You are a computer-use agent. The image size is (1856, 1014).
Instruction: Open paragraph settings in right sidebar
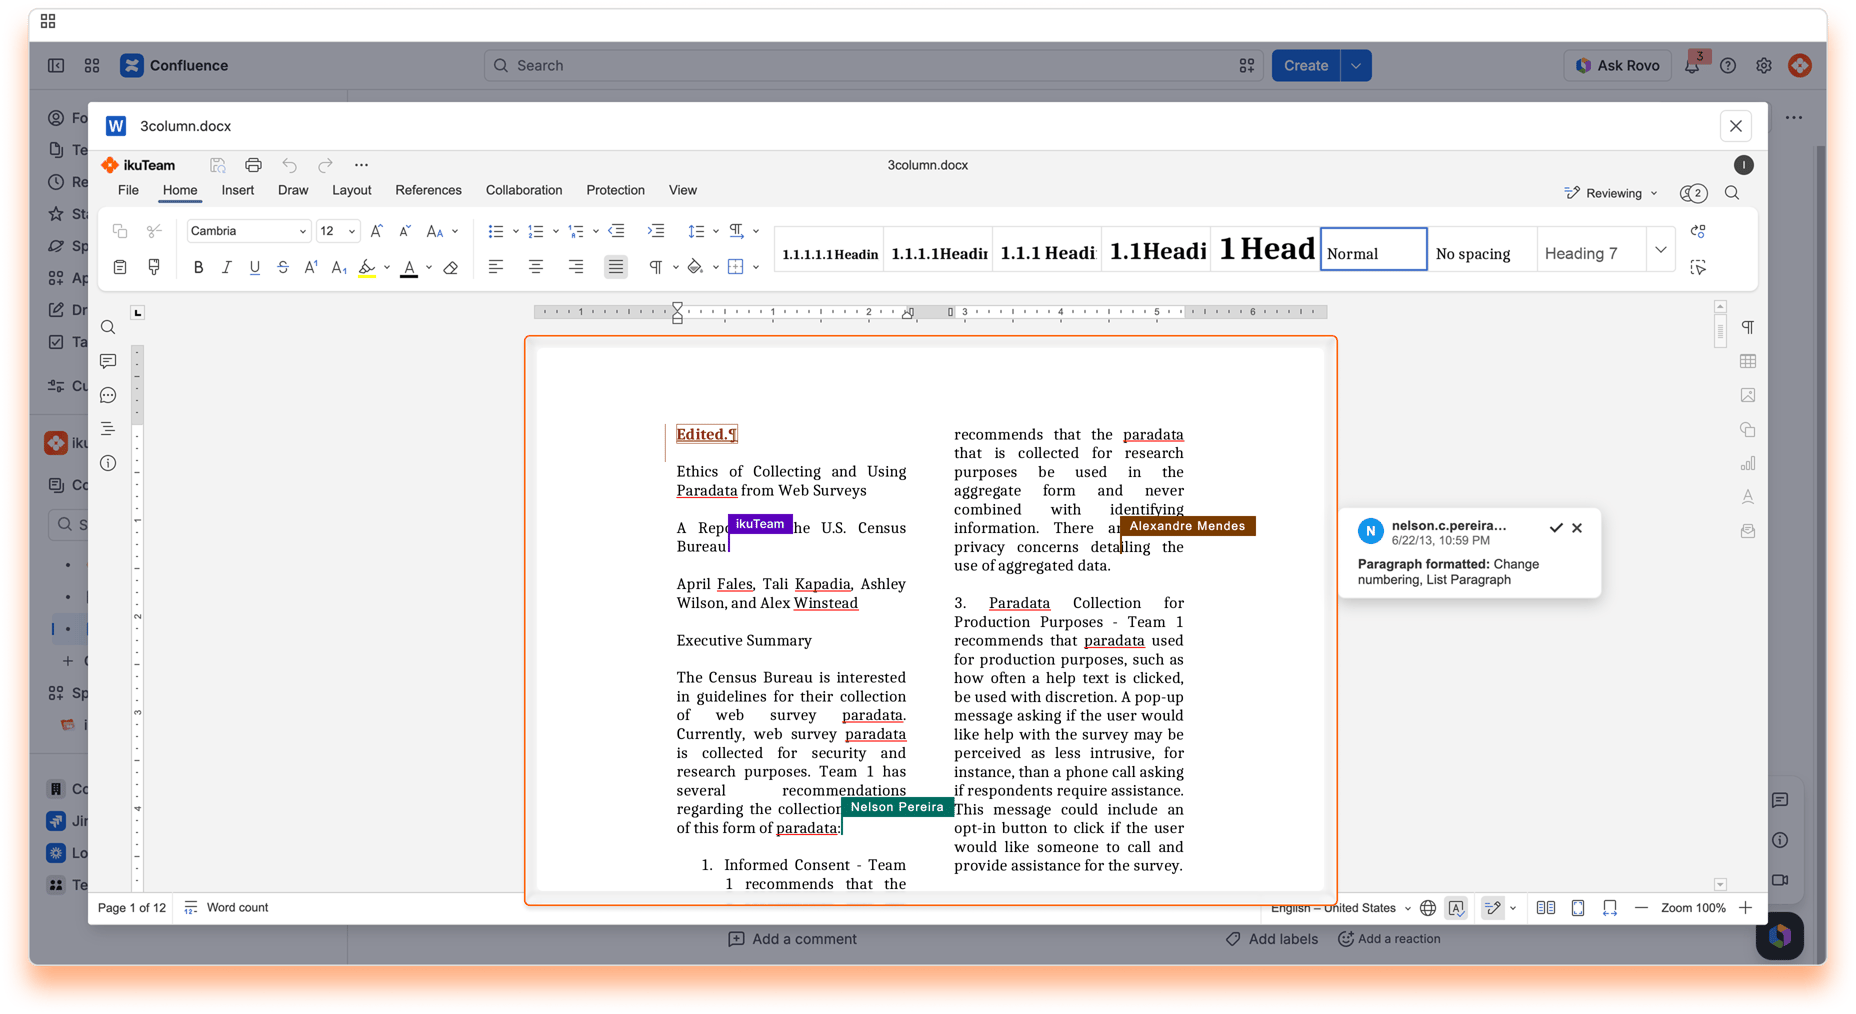pyautogui.click(x=1748, y=327)
